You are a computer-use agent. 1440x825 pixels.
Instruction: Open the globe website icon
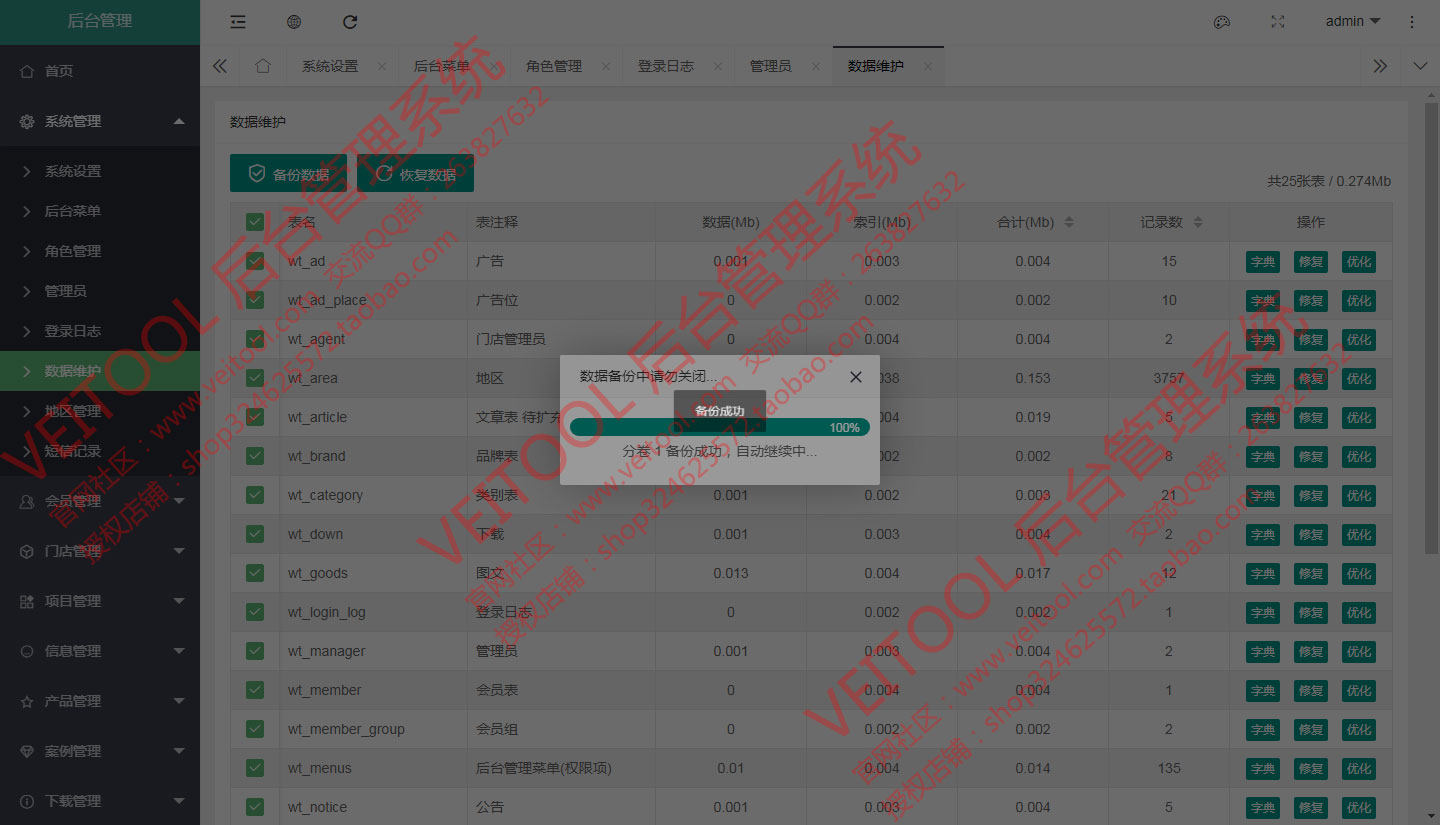pyautogui.click(x=294, y=22)
